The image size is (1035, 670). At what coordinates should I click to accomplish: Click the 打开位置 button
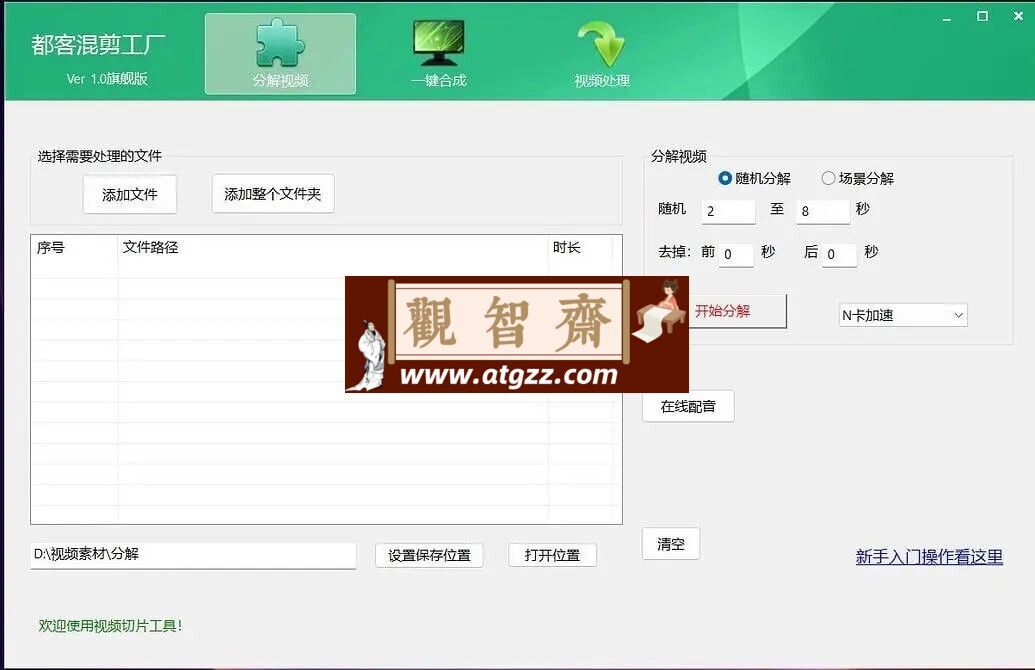pos(552,555)
